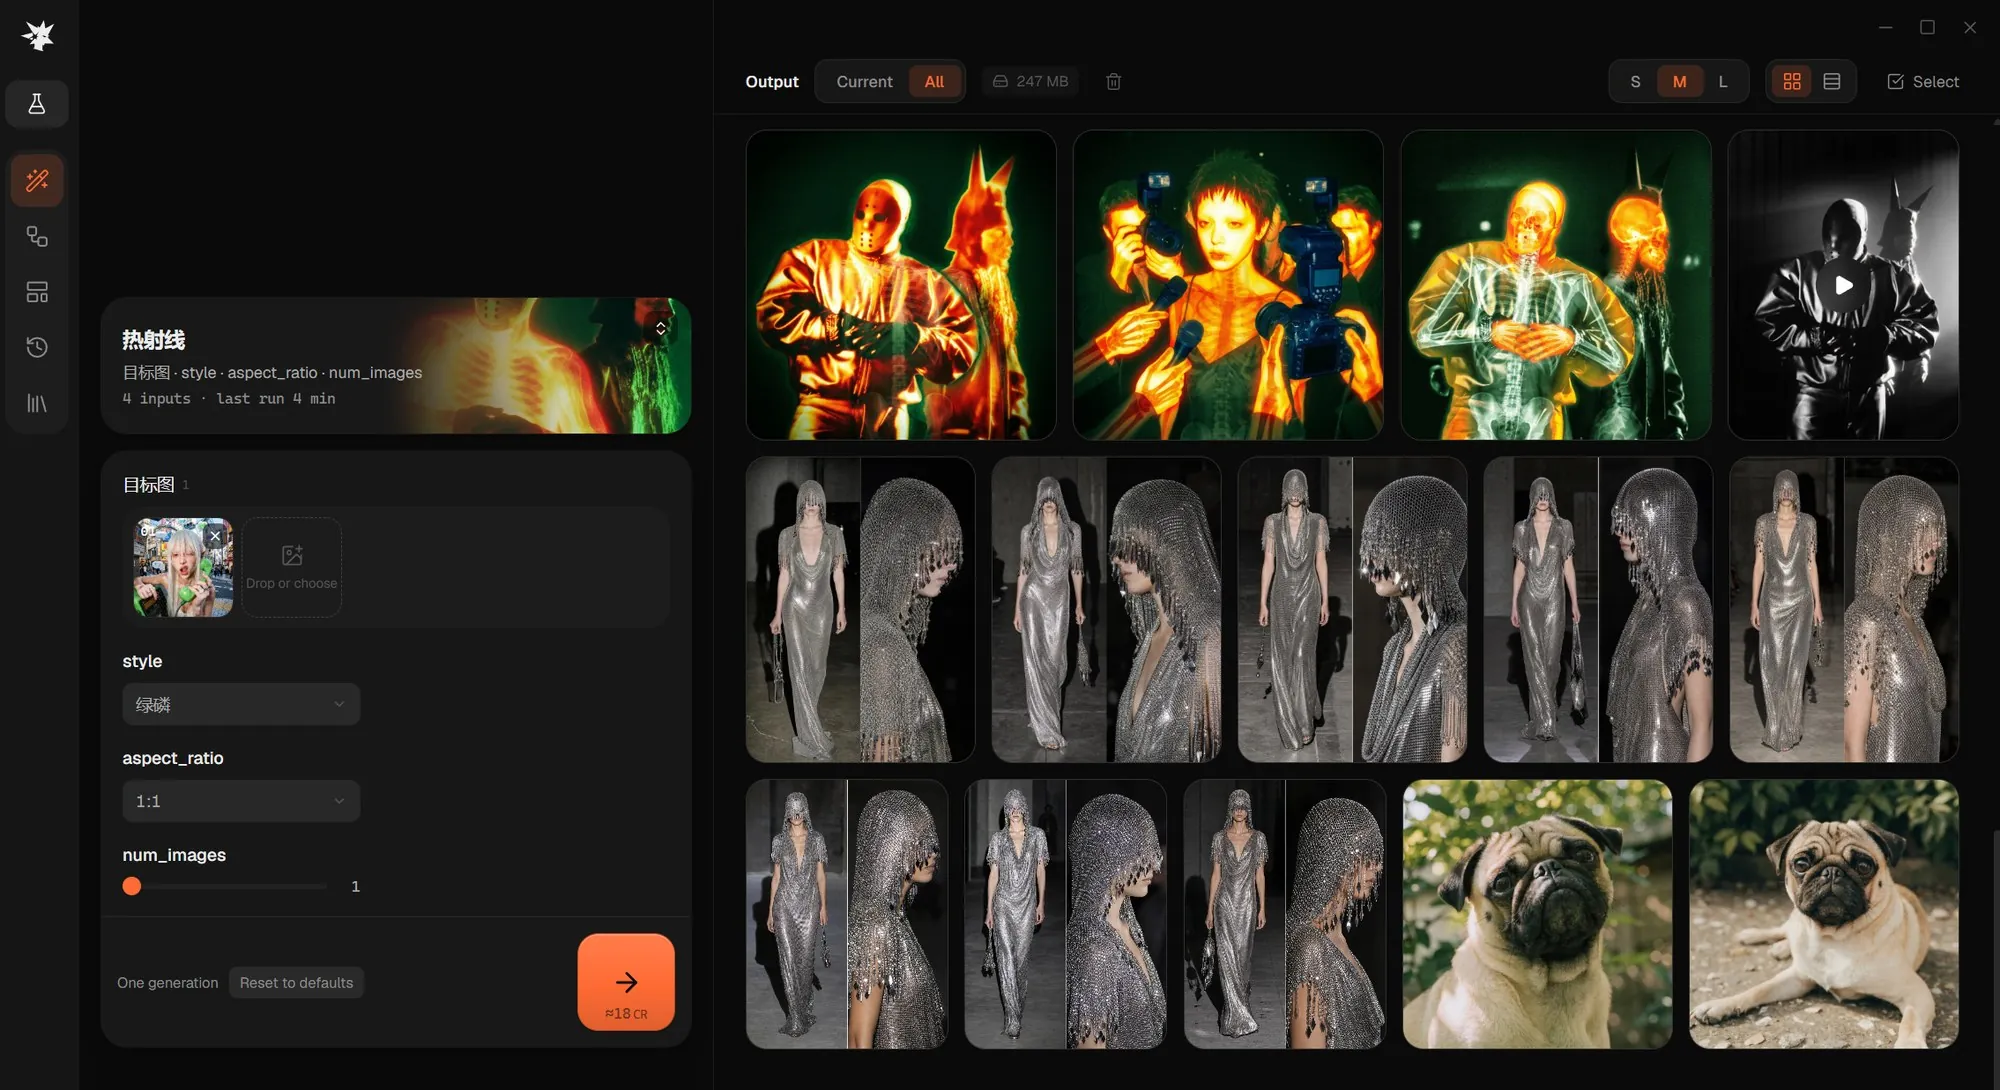The height and width of the screenshot is (1090, 2000).
Task: Click the app logo in top-left corner
Action: 38,36
